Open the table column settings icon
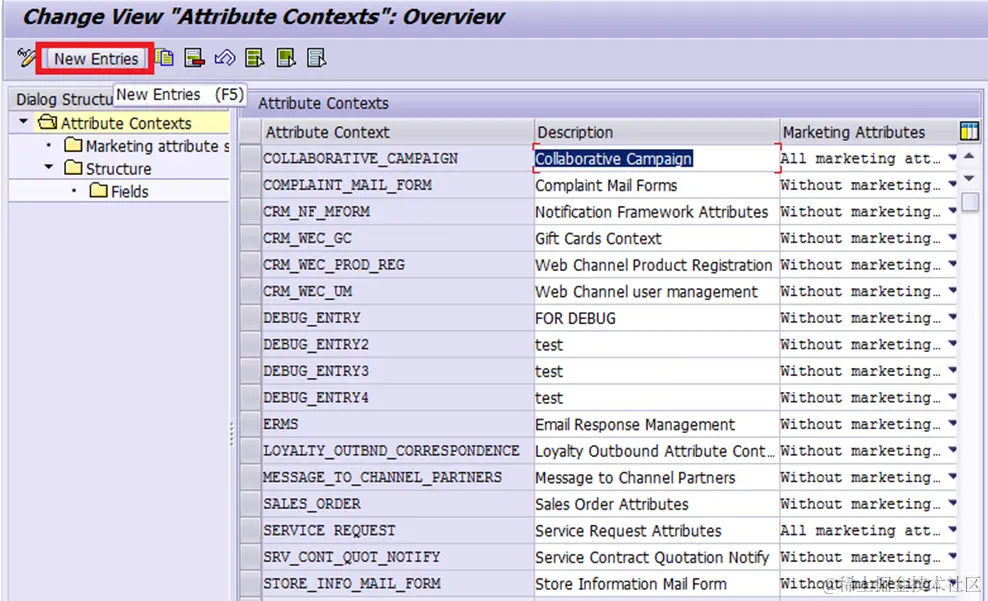Image resolution: width=988 pixels, height=601 pixels. [969, 132]
